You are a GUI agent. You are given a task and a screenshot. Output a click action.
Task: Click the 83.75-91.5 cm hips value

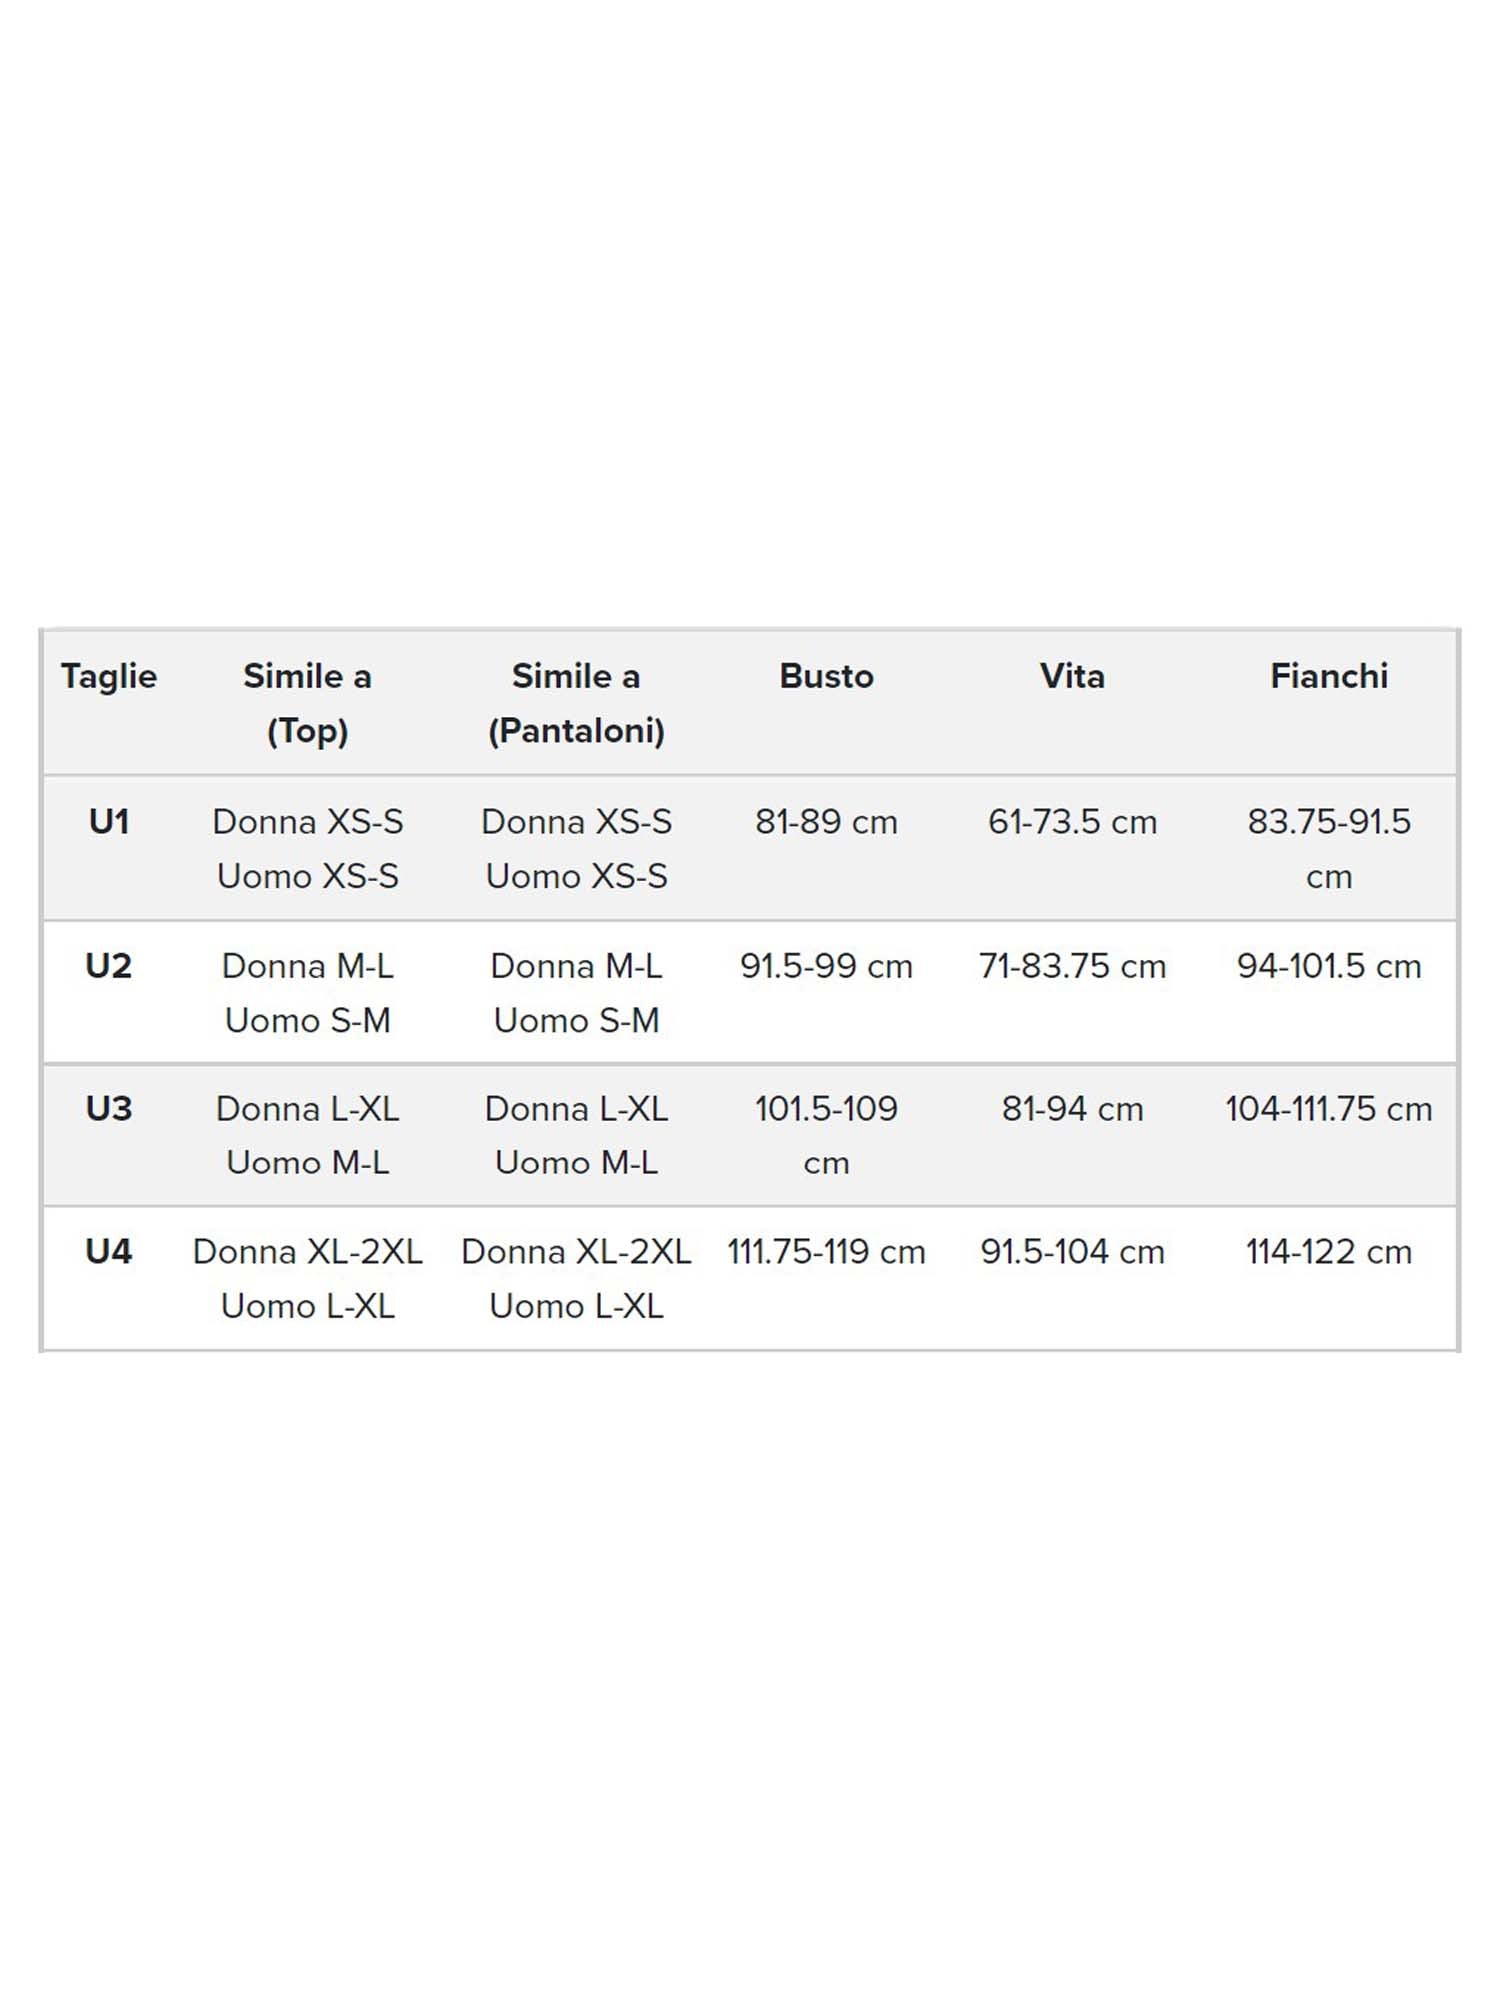[1329, 849]
